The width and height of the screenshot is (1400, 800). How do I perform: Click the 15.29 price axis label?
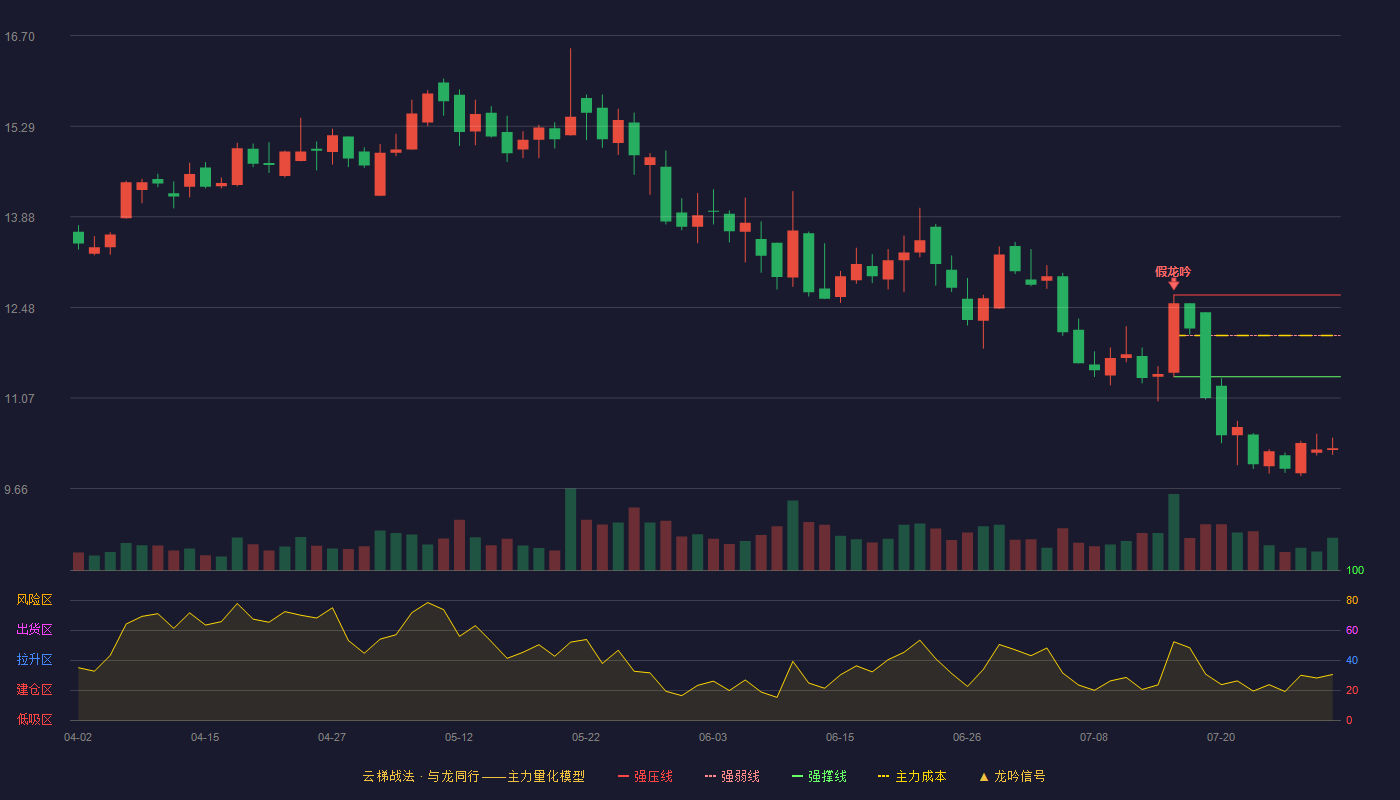pos(19,128)
